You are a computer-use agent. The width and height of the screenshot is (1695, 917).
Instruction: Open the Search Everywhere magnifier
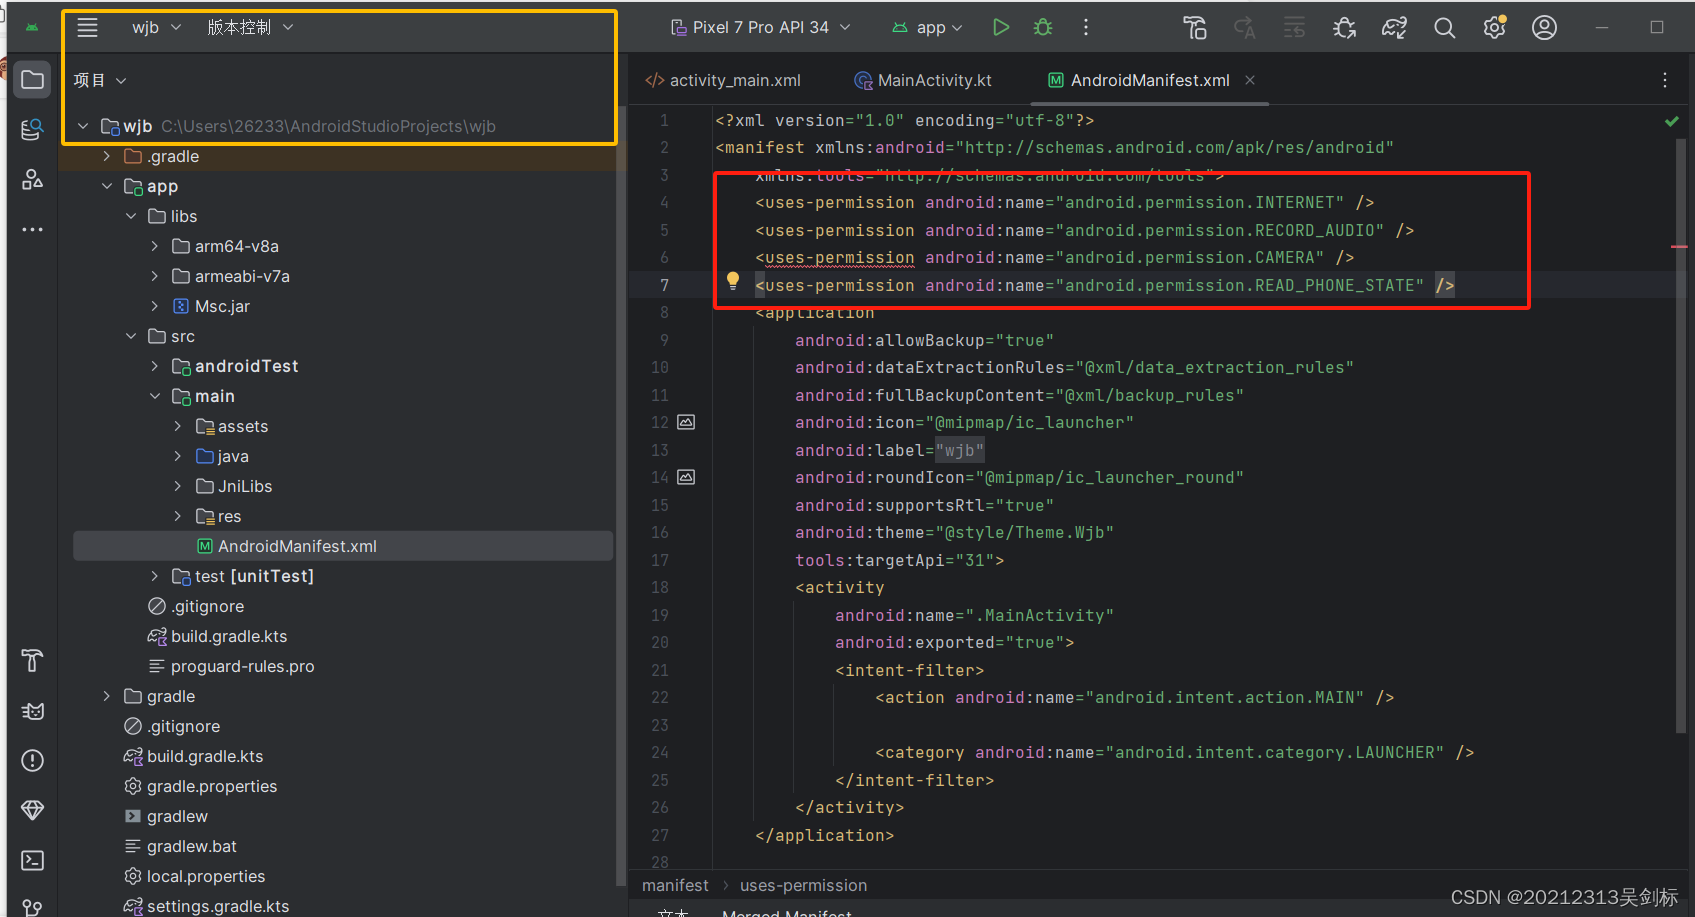click(1444, 28)
